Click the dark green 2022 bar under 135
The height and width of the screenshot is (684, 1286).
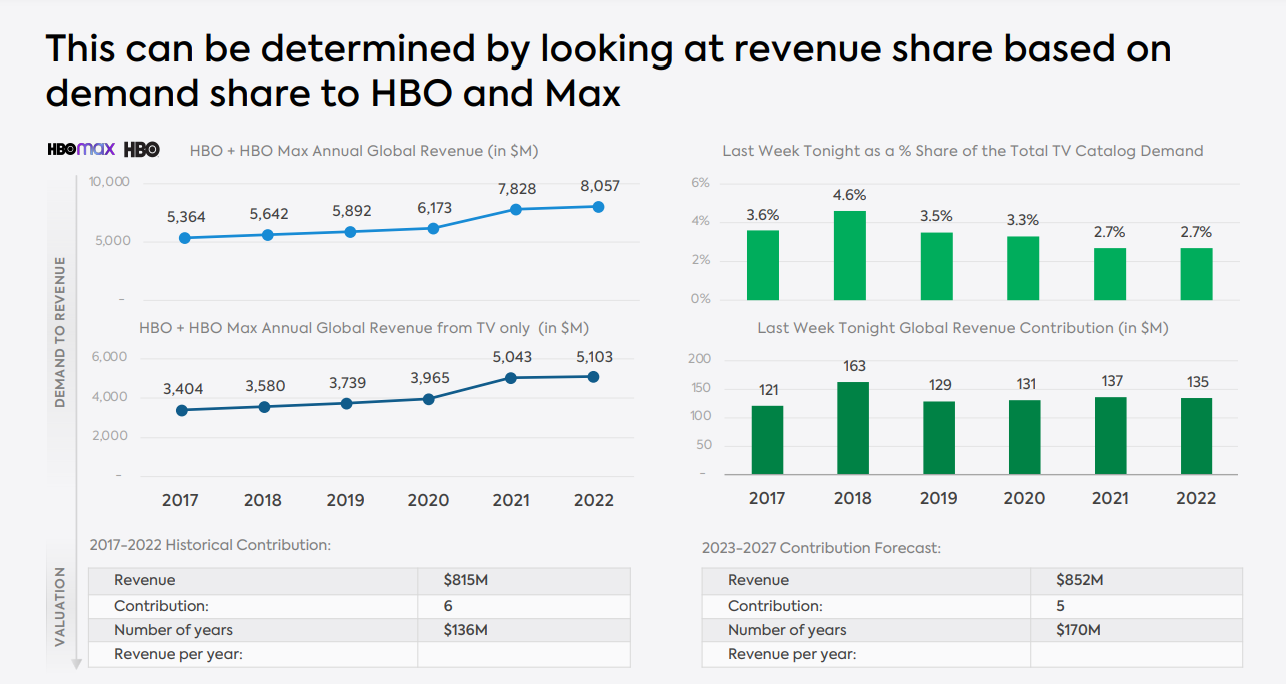(x=1197, y=436)
